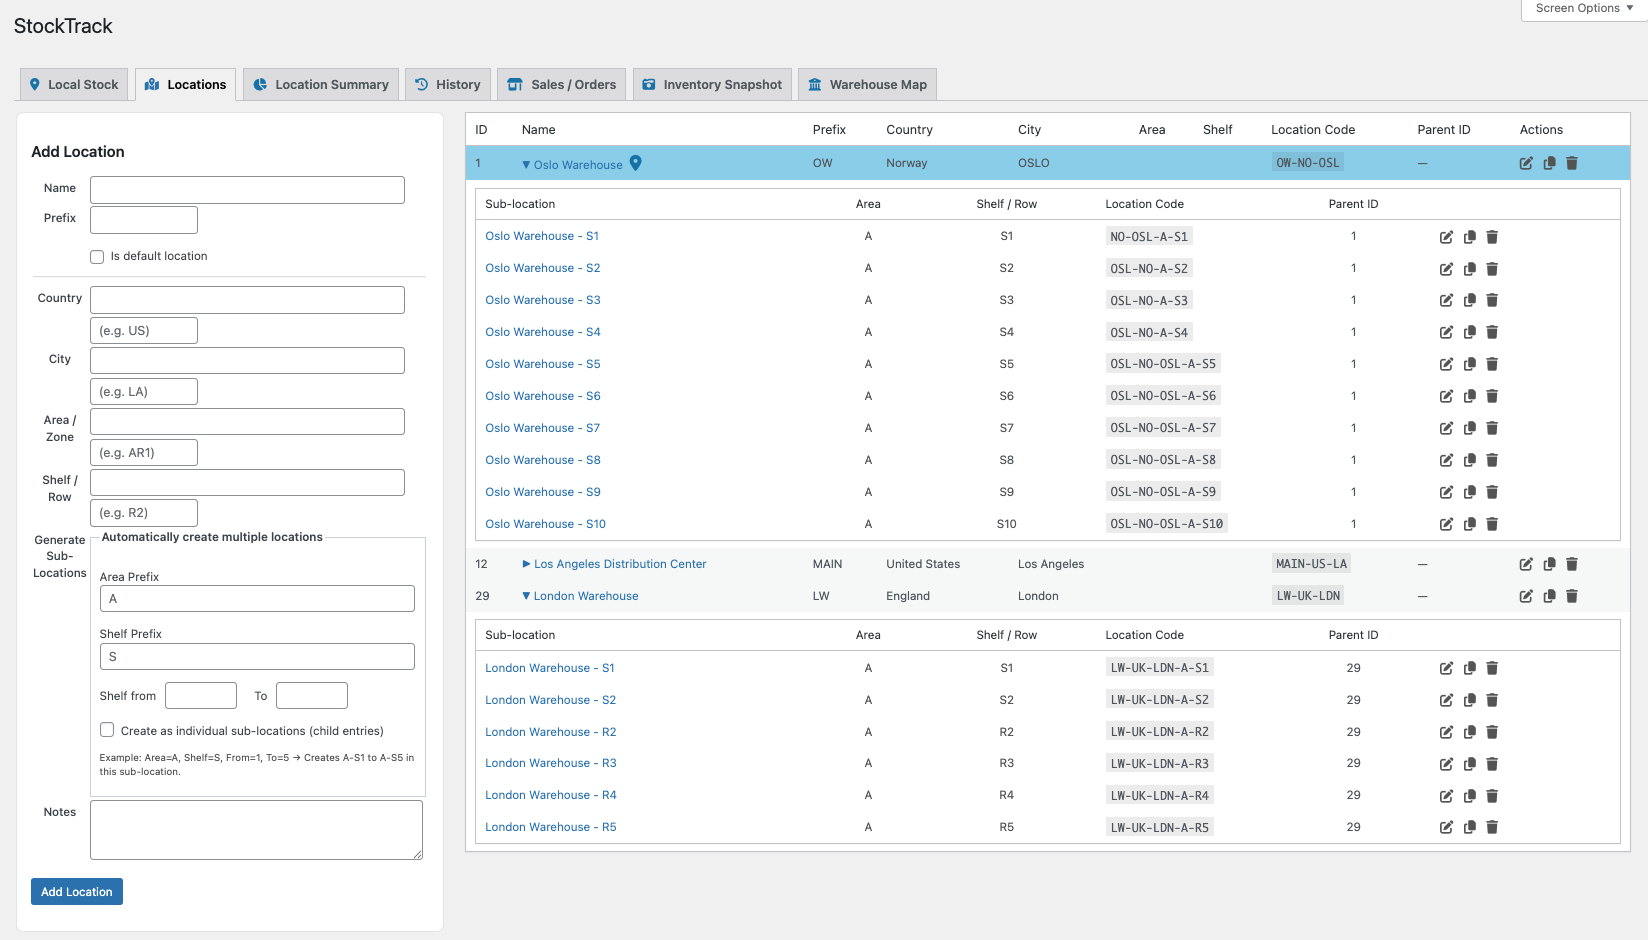Collapse the Oslo Warehouse sub-locations
1648x940 pixels.
coord(526,165)
